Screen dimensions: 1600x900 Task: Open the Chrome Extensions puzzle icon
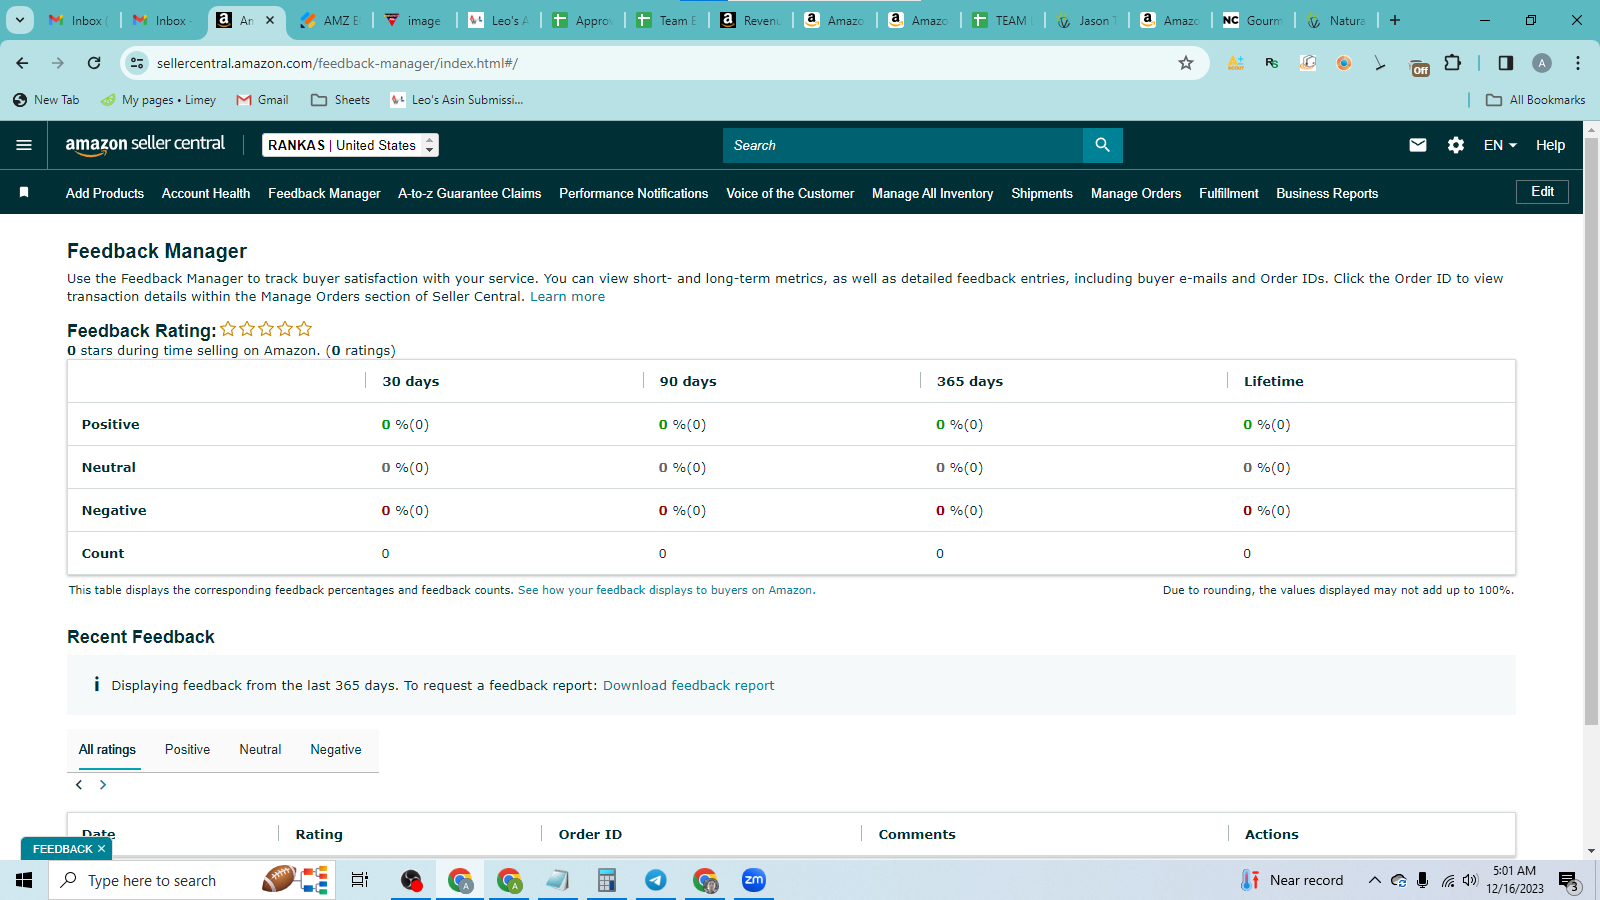(1453, 63)
